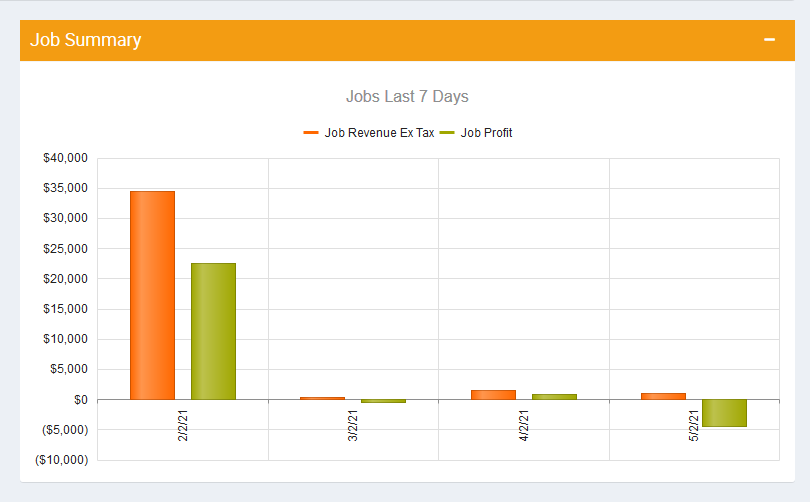Click the 3/2/21 date axis label

click(353, 424)
